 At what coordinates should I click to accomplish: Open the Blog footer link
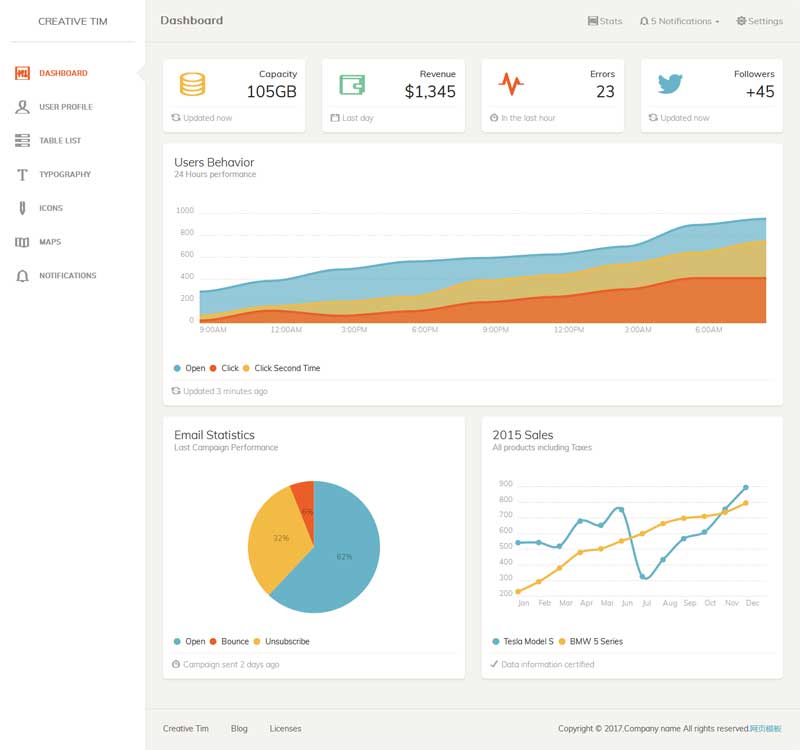click(239, 729)
